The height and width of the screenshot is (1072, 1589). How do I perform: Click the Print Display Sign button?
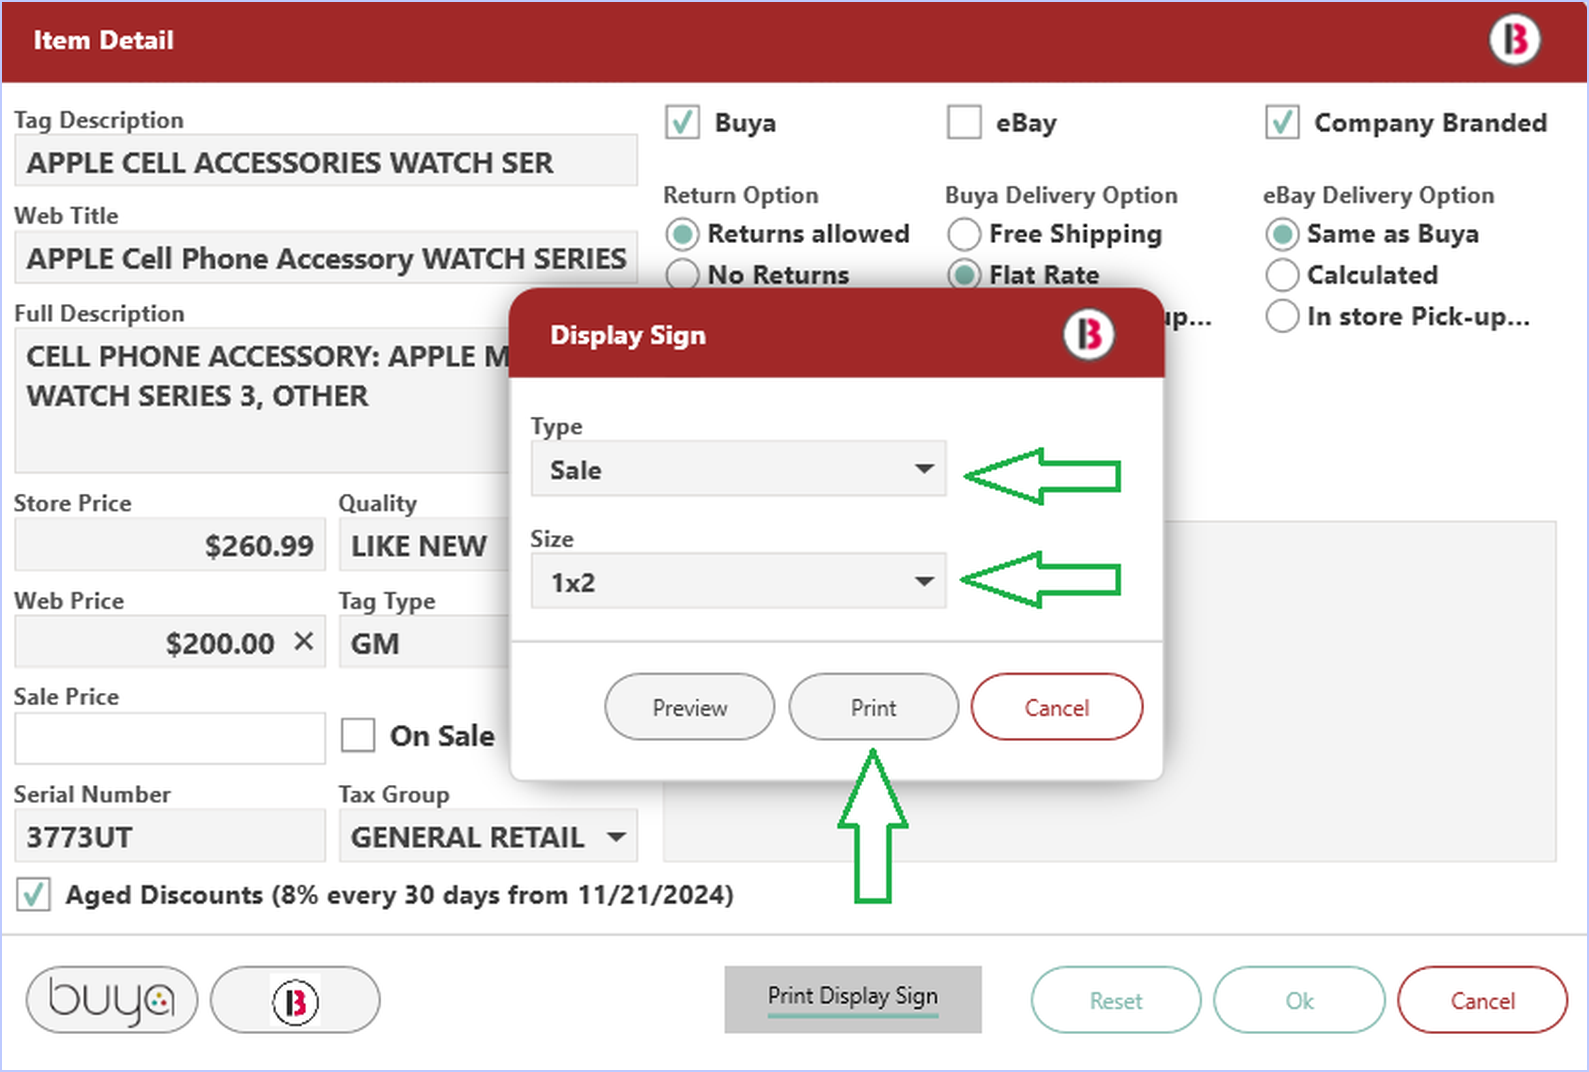tap(853, 998)
